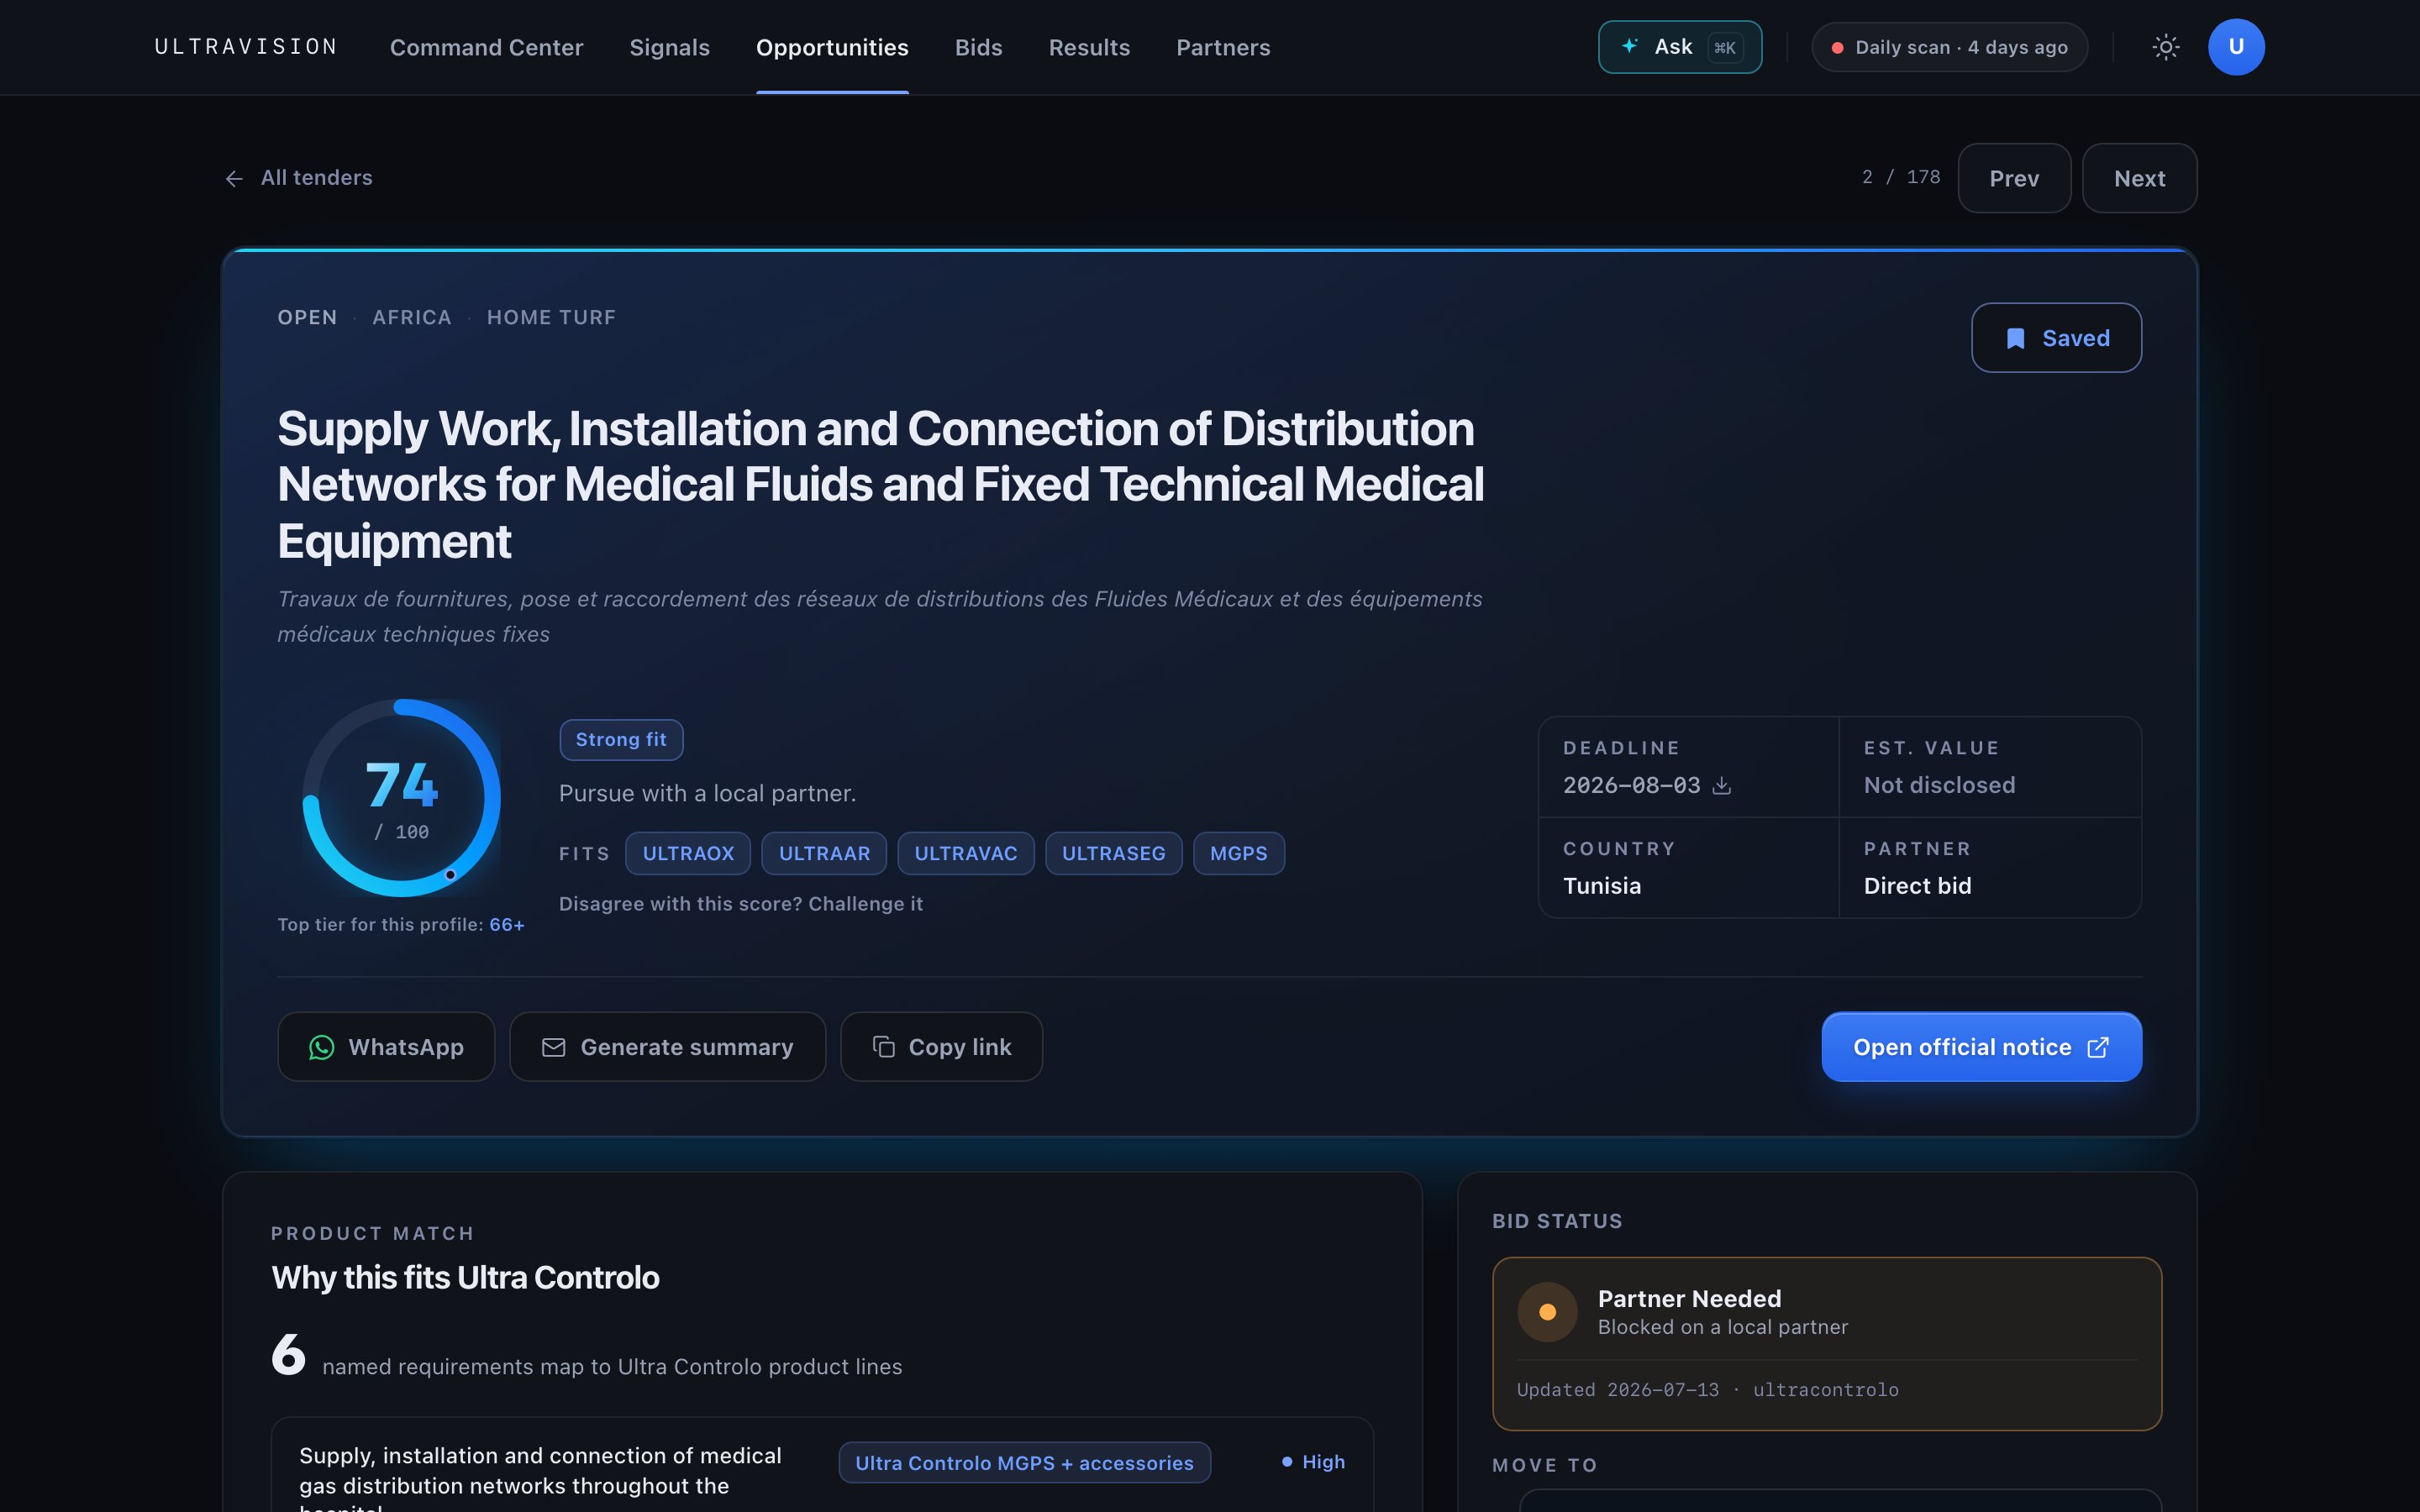Screen dimensions: 2420x1512
Task: Select the Opportunities tab
Action: point(832,47)
